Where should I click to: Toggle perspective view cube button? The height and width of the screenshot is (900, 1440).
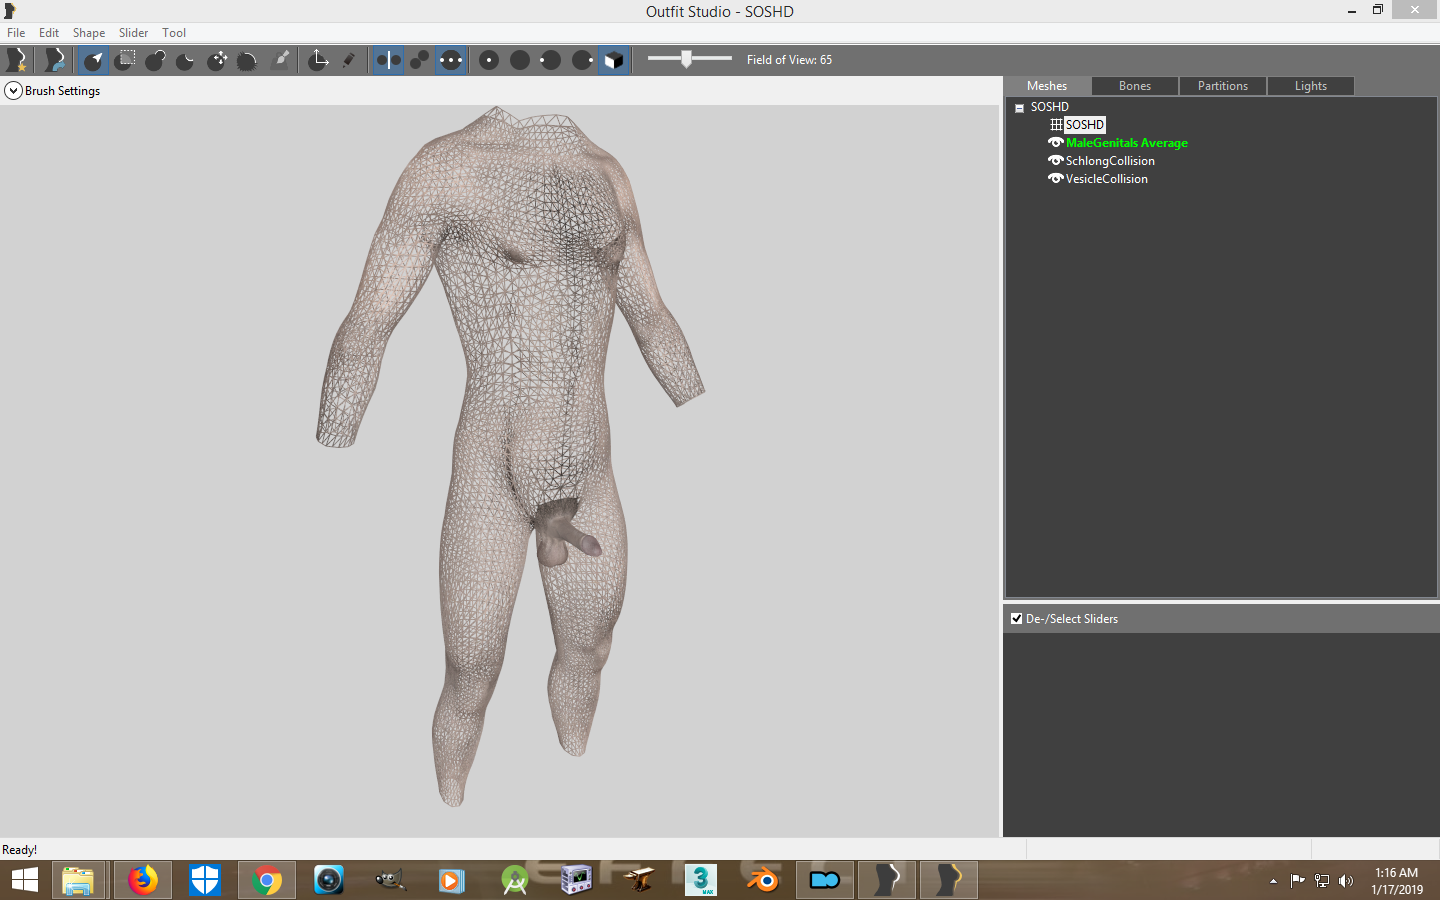[x=614, y=60]
